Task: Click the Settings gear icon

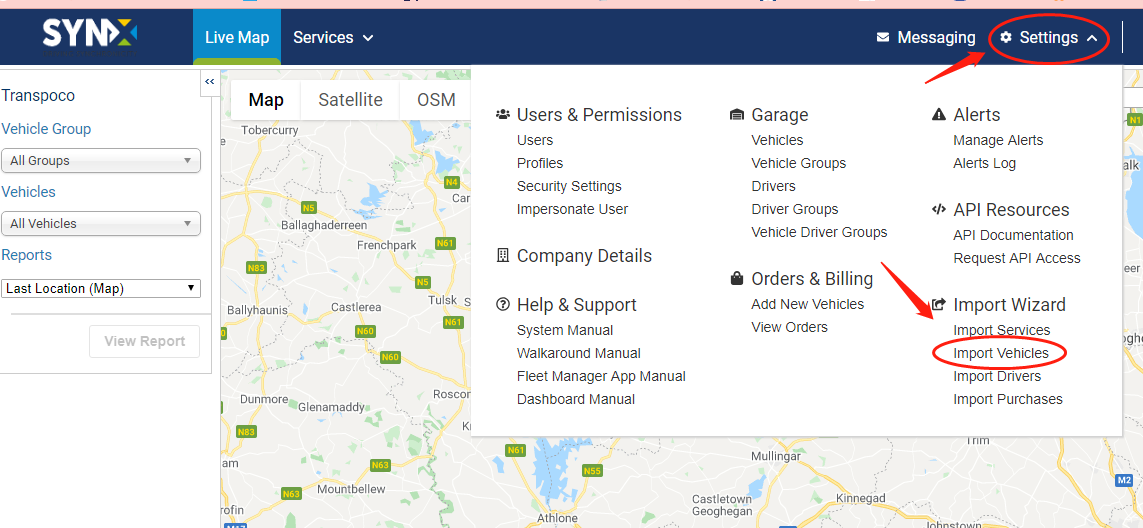Action: coord(1006,37)
